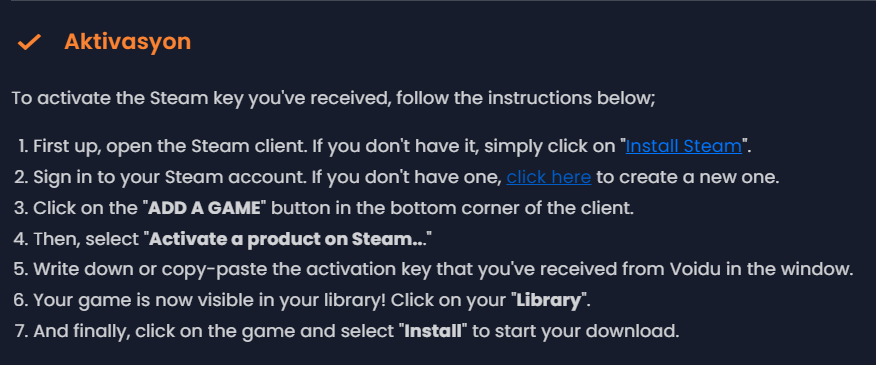
Task: Click the list number 1 marker
Action: pos(23,146)
